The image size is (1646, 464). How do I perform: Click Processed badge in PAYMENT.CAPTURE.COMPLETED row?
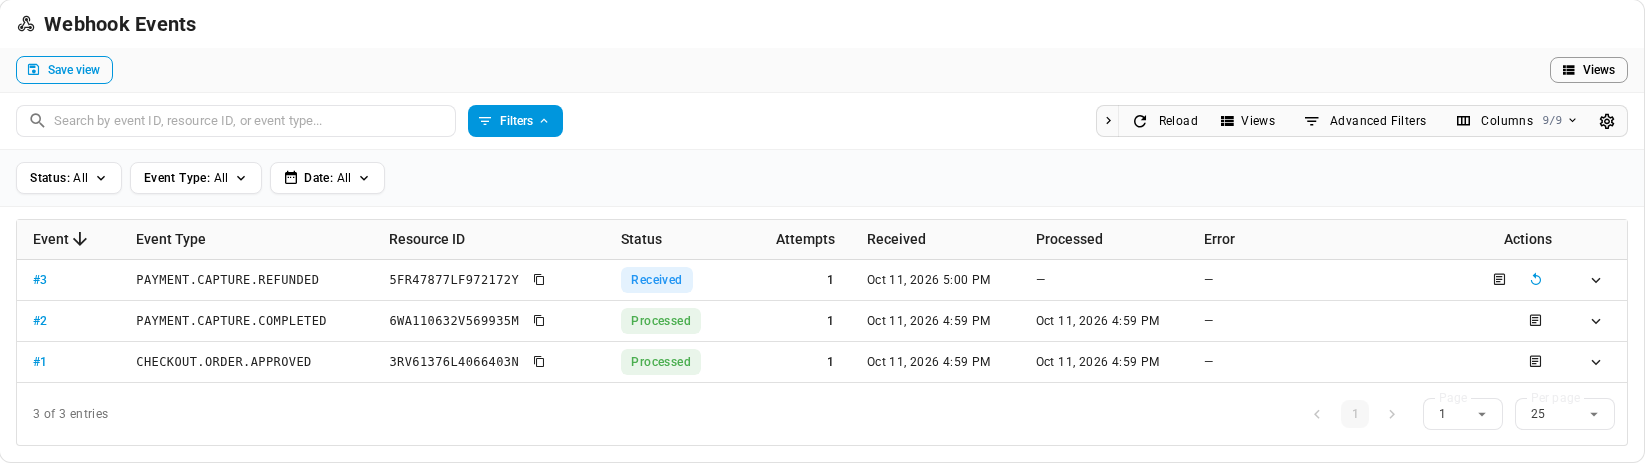661,321
